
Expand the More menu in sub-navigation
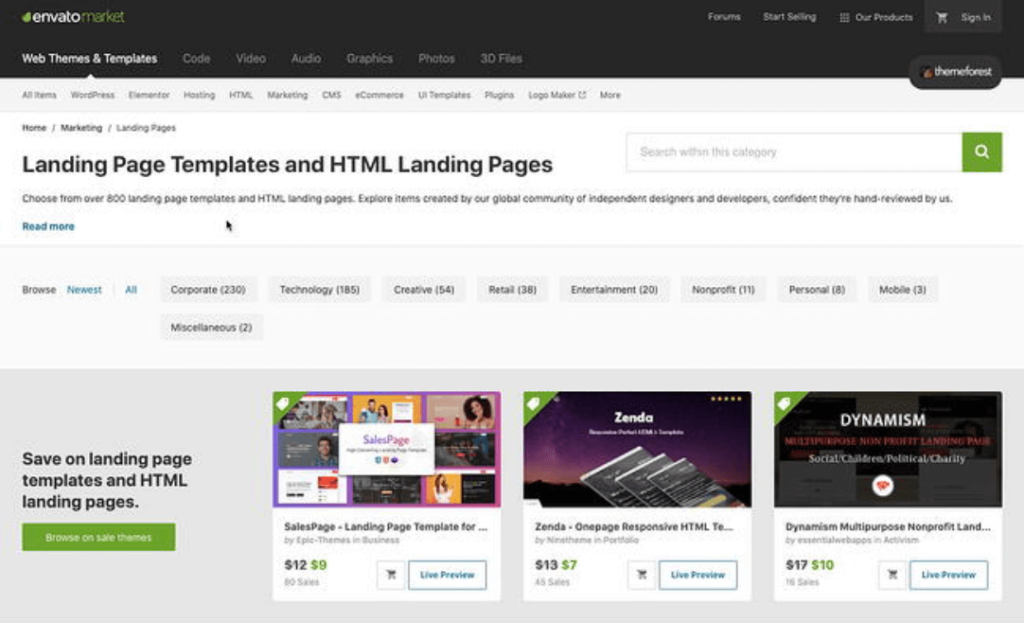610,95
